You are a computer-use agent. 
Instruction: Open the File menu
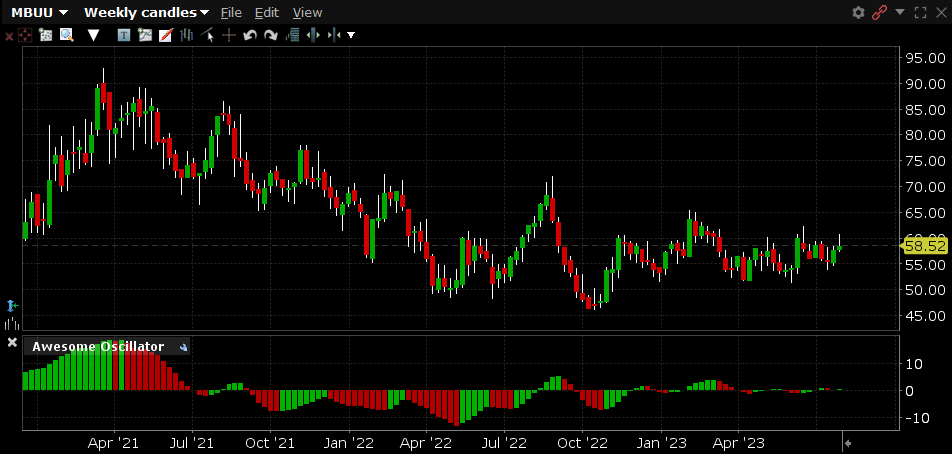tap(231, 12)
